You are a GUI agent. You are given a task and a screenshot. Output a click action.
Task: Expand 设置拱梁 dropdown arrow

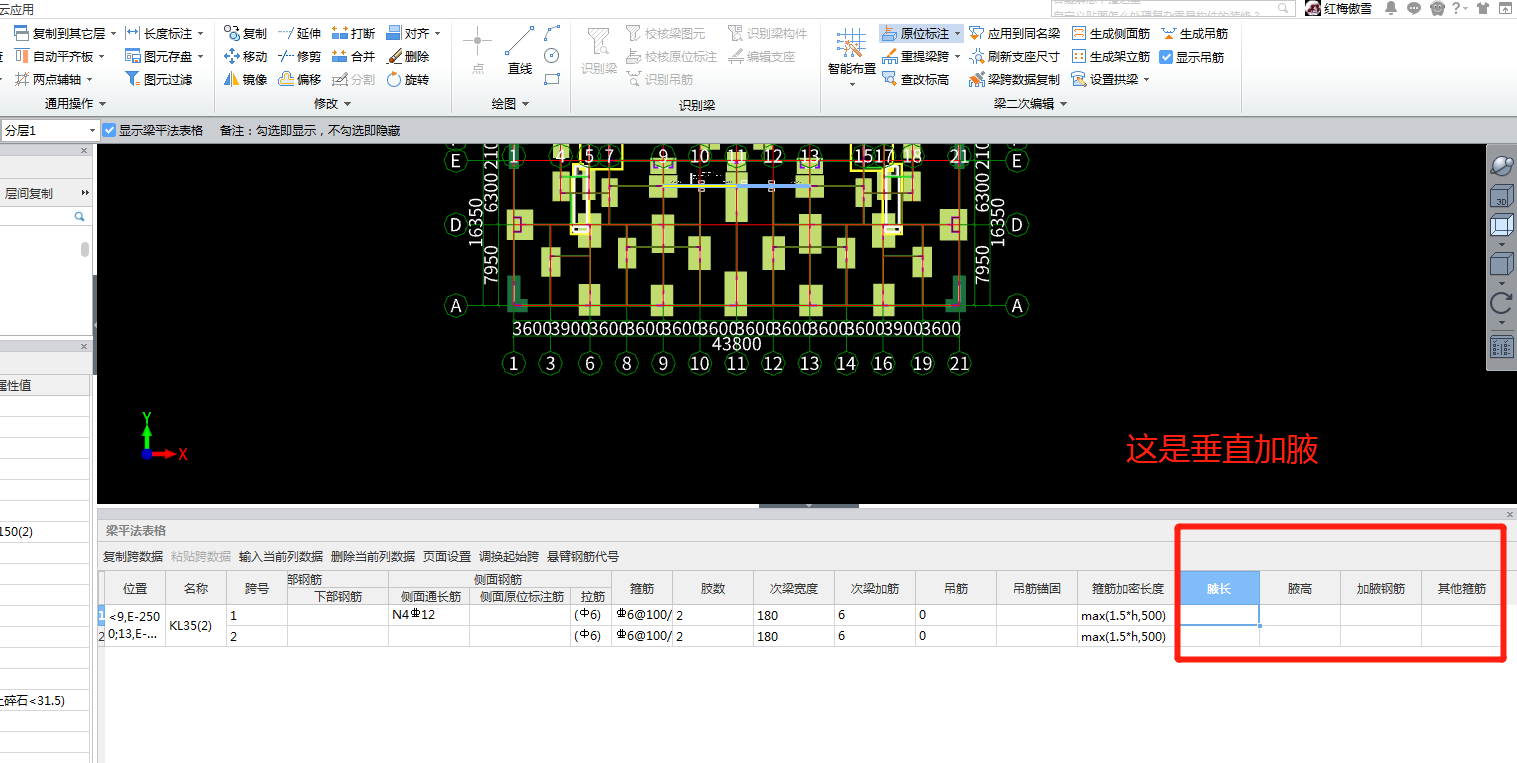(1146, 79)
